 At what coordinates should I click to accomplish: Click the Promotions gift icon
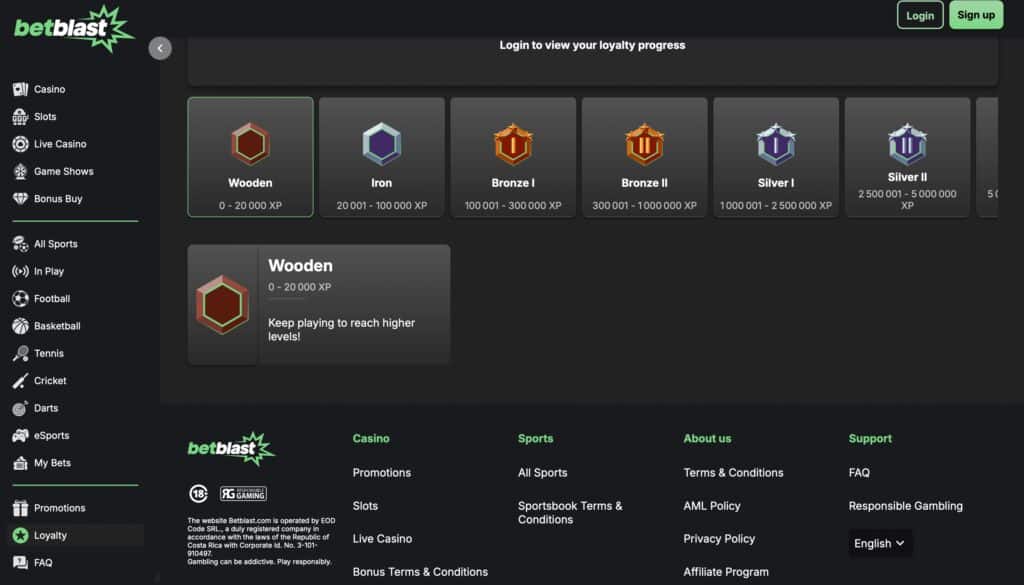20,508
